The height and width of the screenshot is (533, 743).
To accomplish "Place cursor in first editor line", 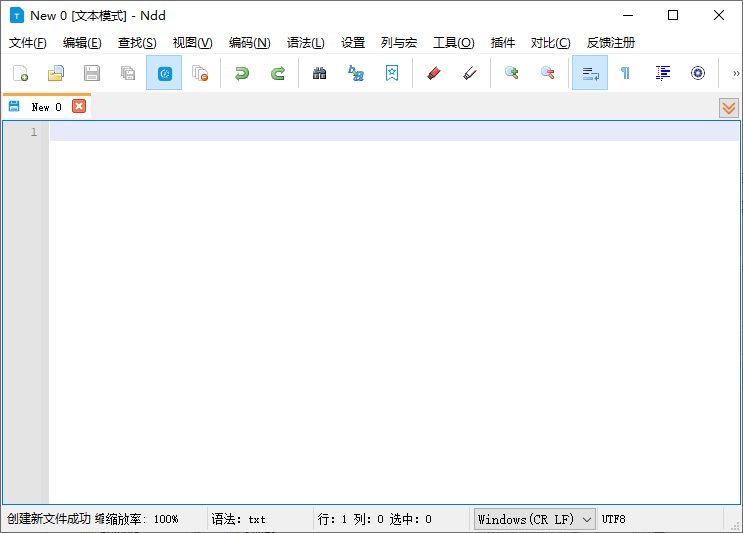I will [x=394, y=132].
